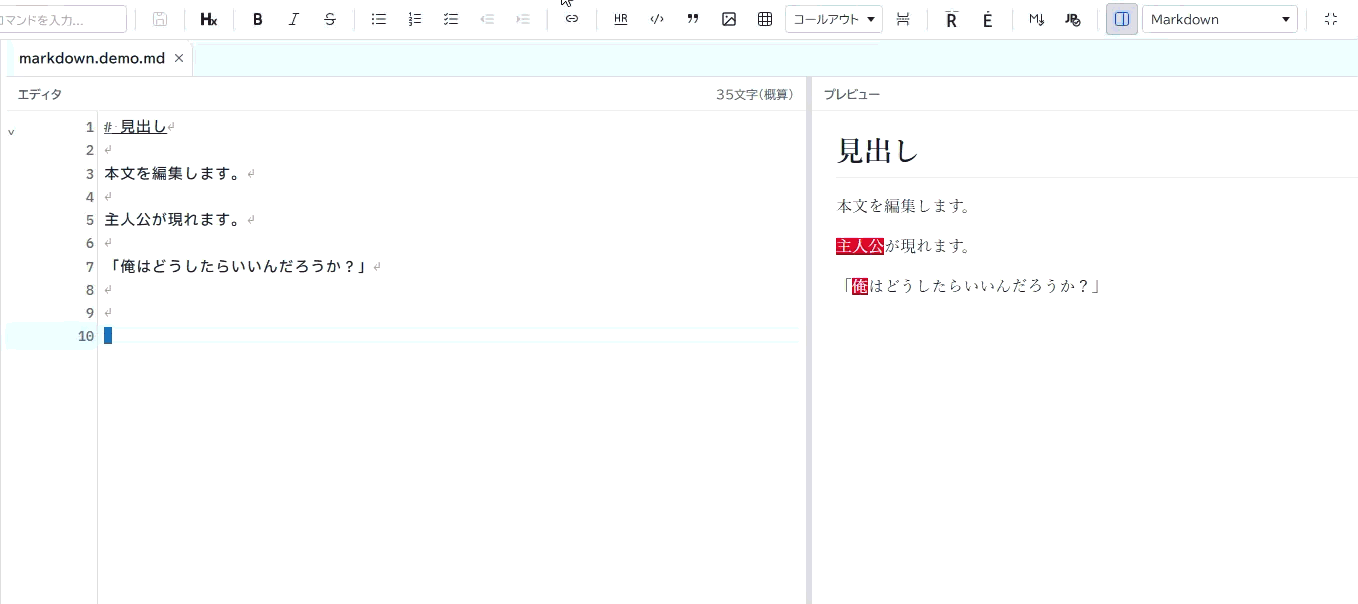Click the indent icon
Viewport: 1358px width, 604px height.
tap(523, 19)
